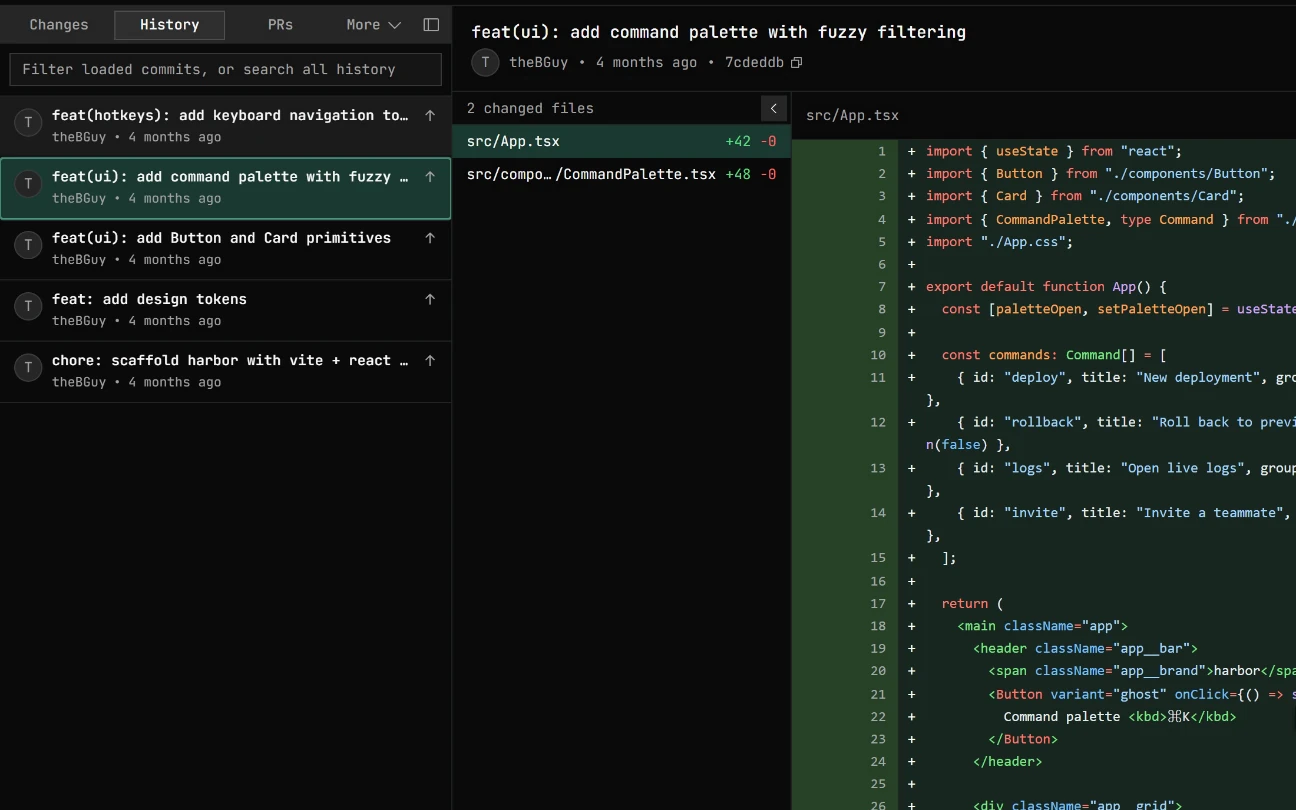Image resolution: width=1296 pixels, height=810 pixels.
Task: Click the '2 changed files' label
Action: point(530,108)
